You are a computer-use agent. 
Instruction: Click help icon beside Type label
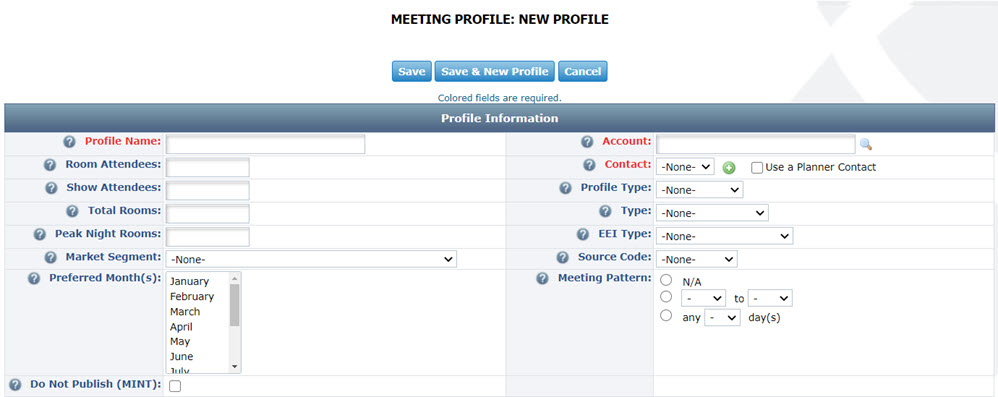(606, 211)
